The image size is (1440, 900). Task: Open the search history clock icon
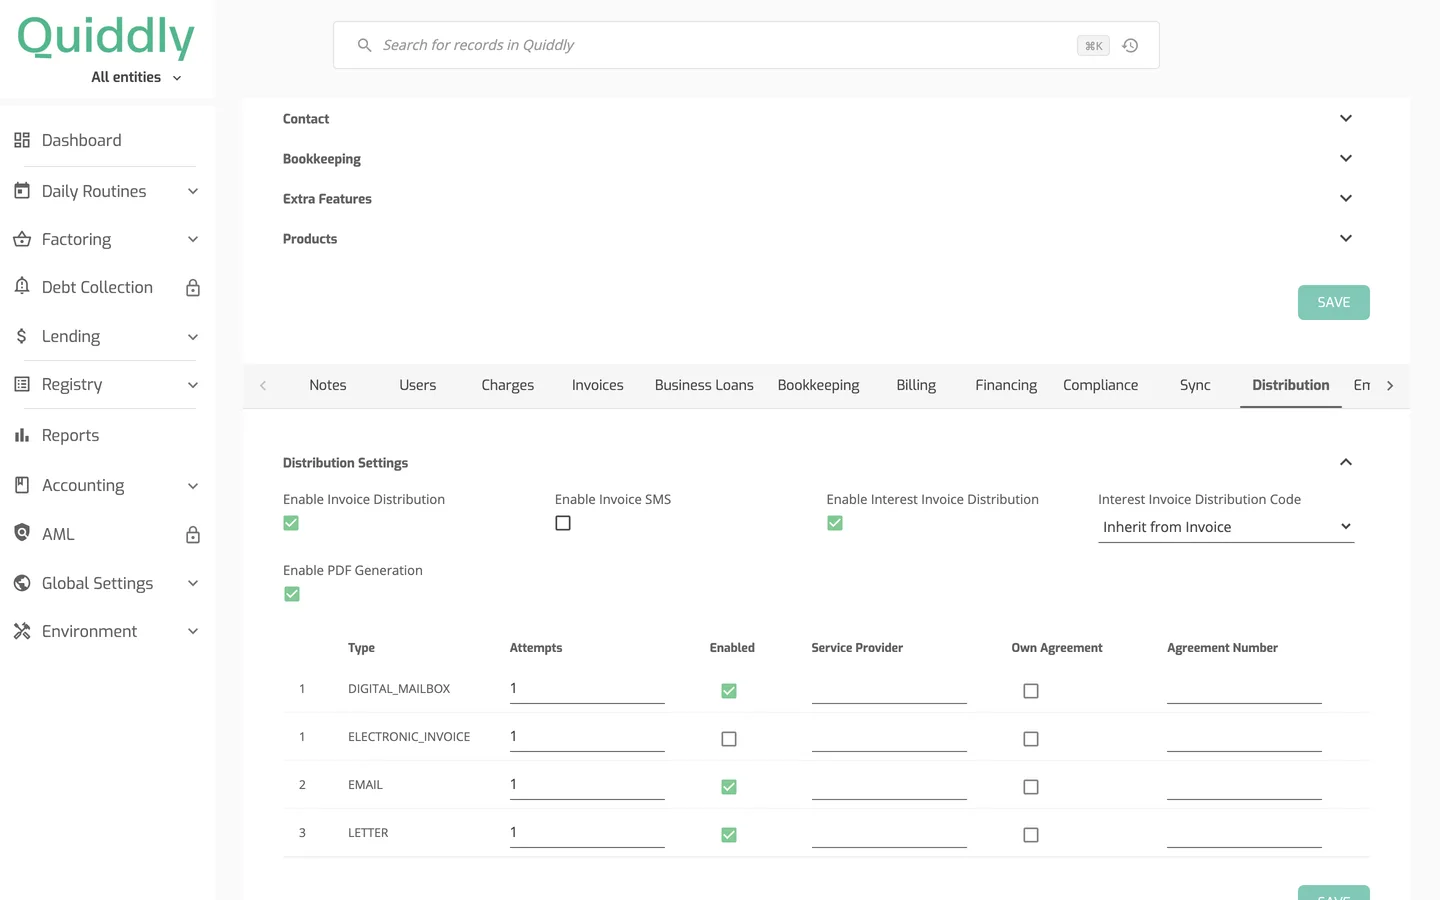click(1130, 45)
